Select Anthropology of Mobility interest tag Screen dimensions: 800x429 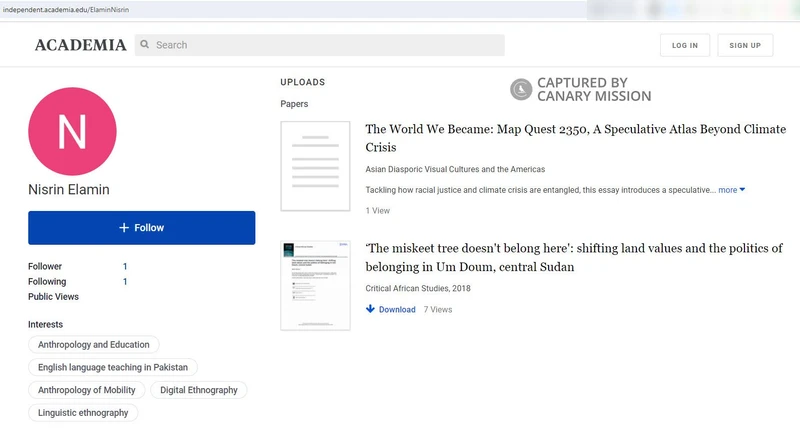(x=87, y=390)
